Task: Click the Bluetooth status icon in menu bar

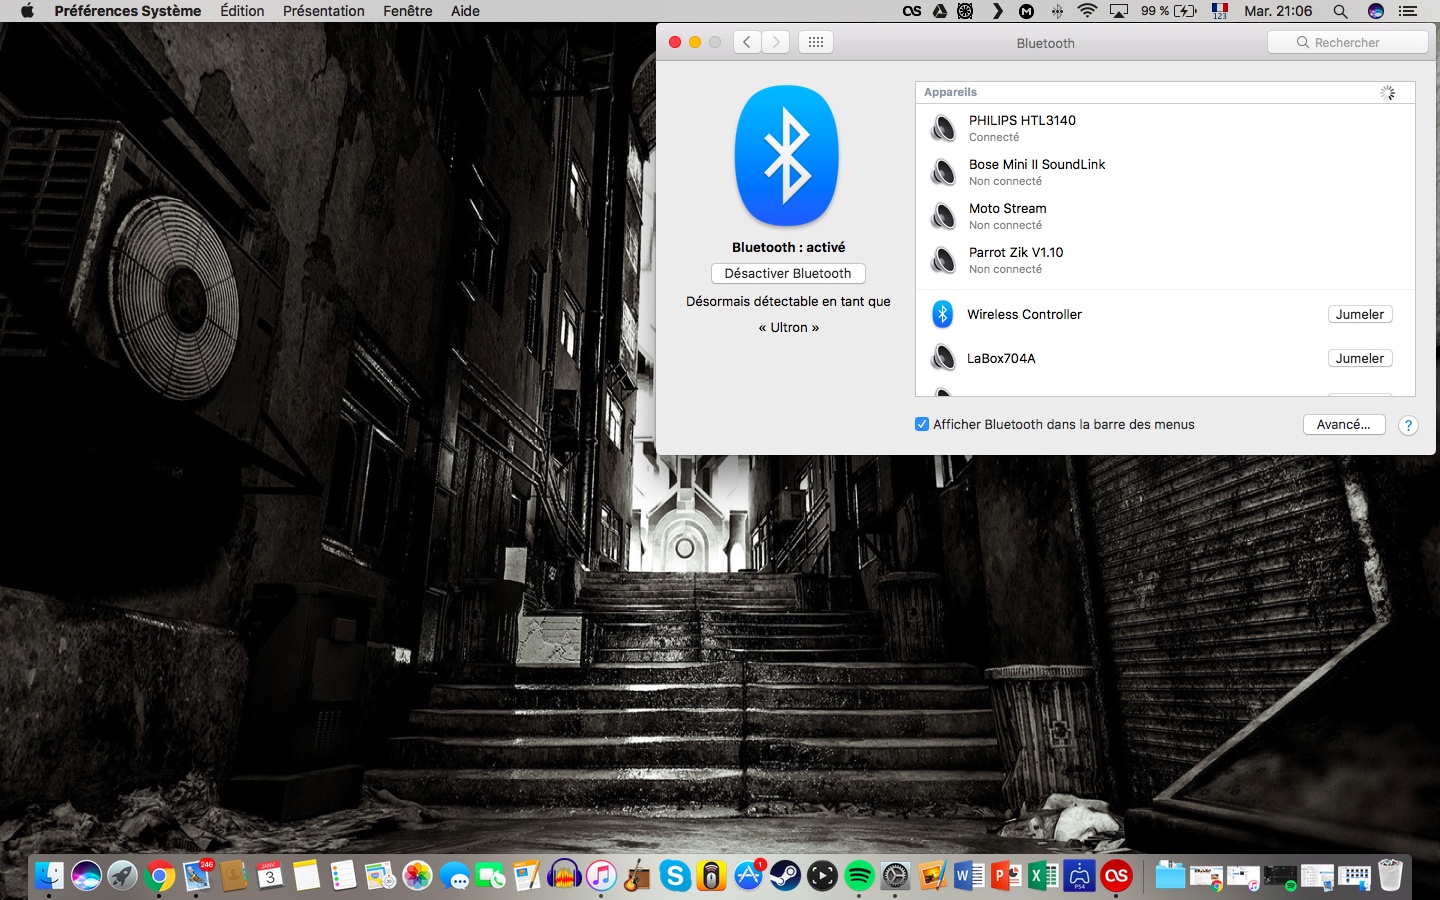Action: point(1057,11)
